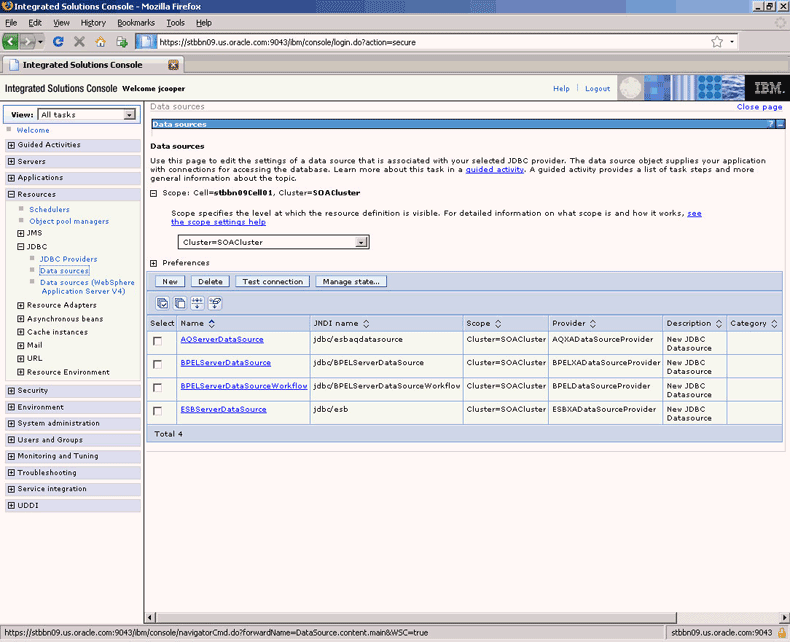Reload the page with the refresh icon
Viewport: 790px width, 642px height.
coord(58,42)
